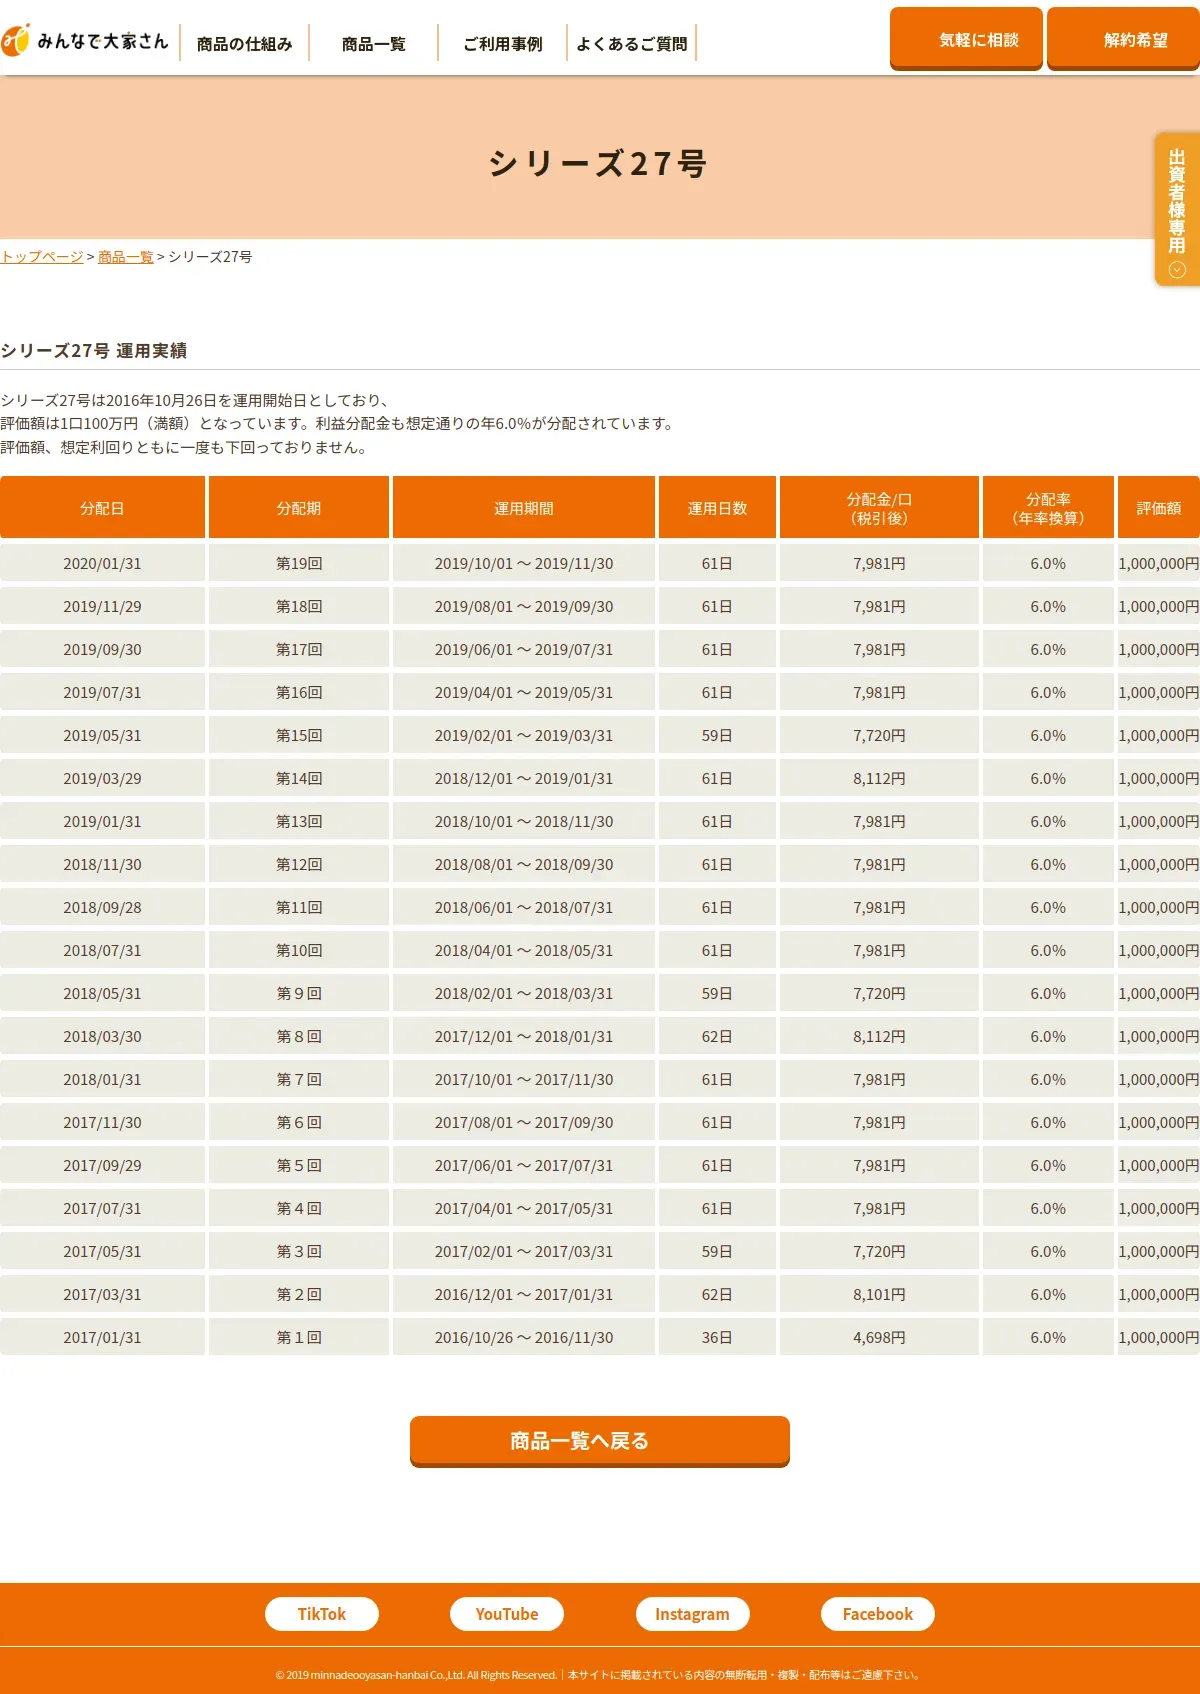1200x1694 pixels.
Task: Open the 商品一覧 navigation menu item
Action: coord(373,44)
